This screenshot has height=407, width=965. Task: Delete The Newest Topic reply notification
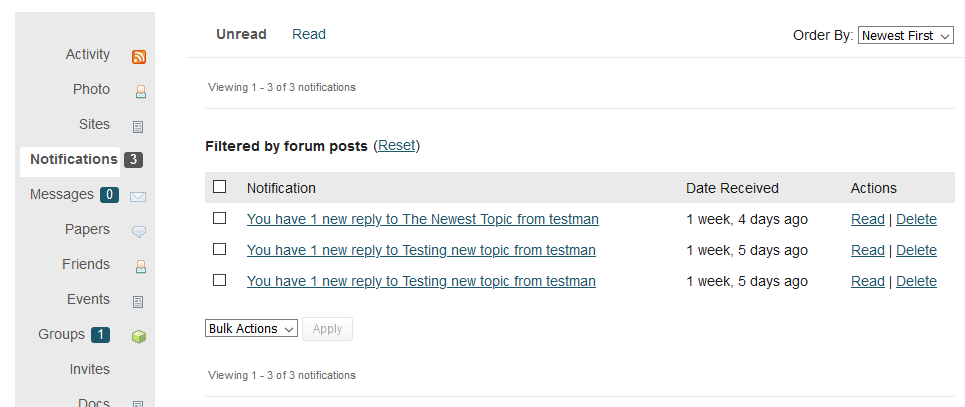point(916,219)
